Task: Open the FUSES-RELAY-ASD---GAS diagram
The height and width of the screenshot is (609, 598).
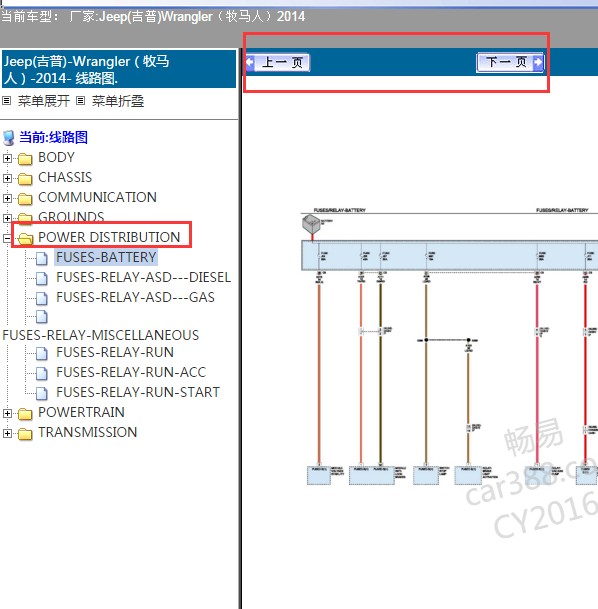Action: click(x=135, y=297)
